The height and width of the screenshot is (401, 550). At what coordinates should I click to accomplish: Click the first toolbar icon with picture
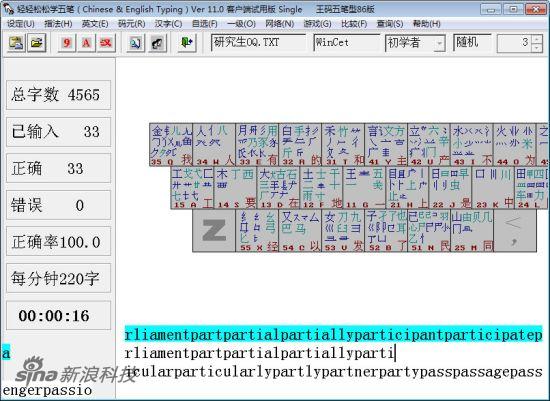pos(16,43)
